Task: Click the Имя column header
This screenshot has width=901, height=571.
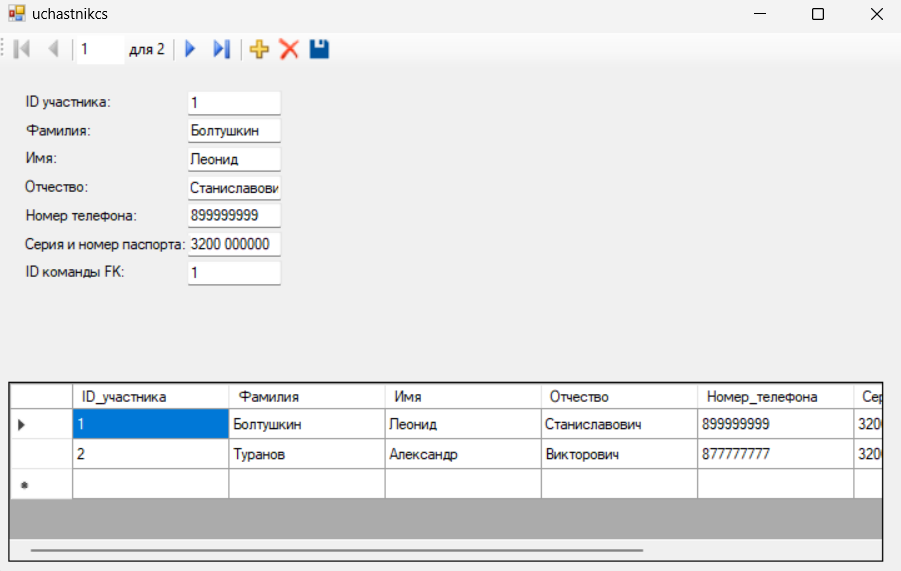Action: point(463,396)
